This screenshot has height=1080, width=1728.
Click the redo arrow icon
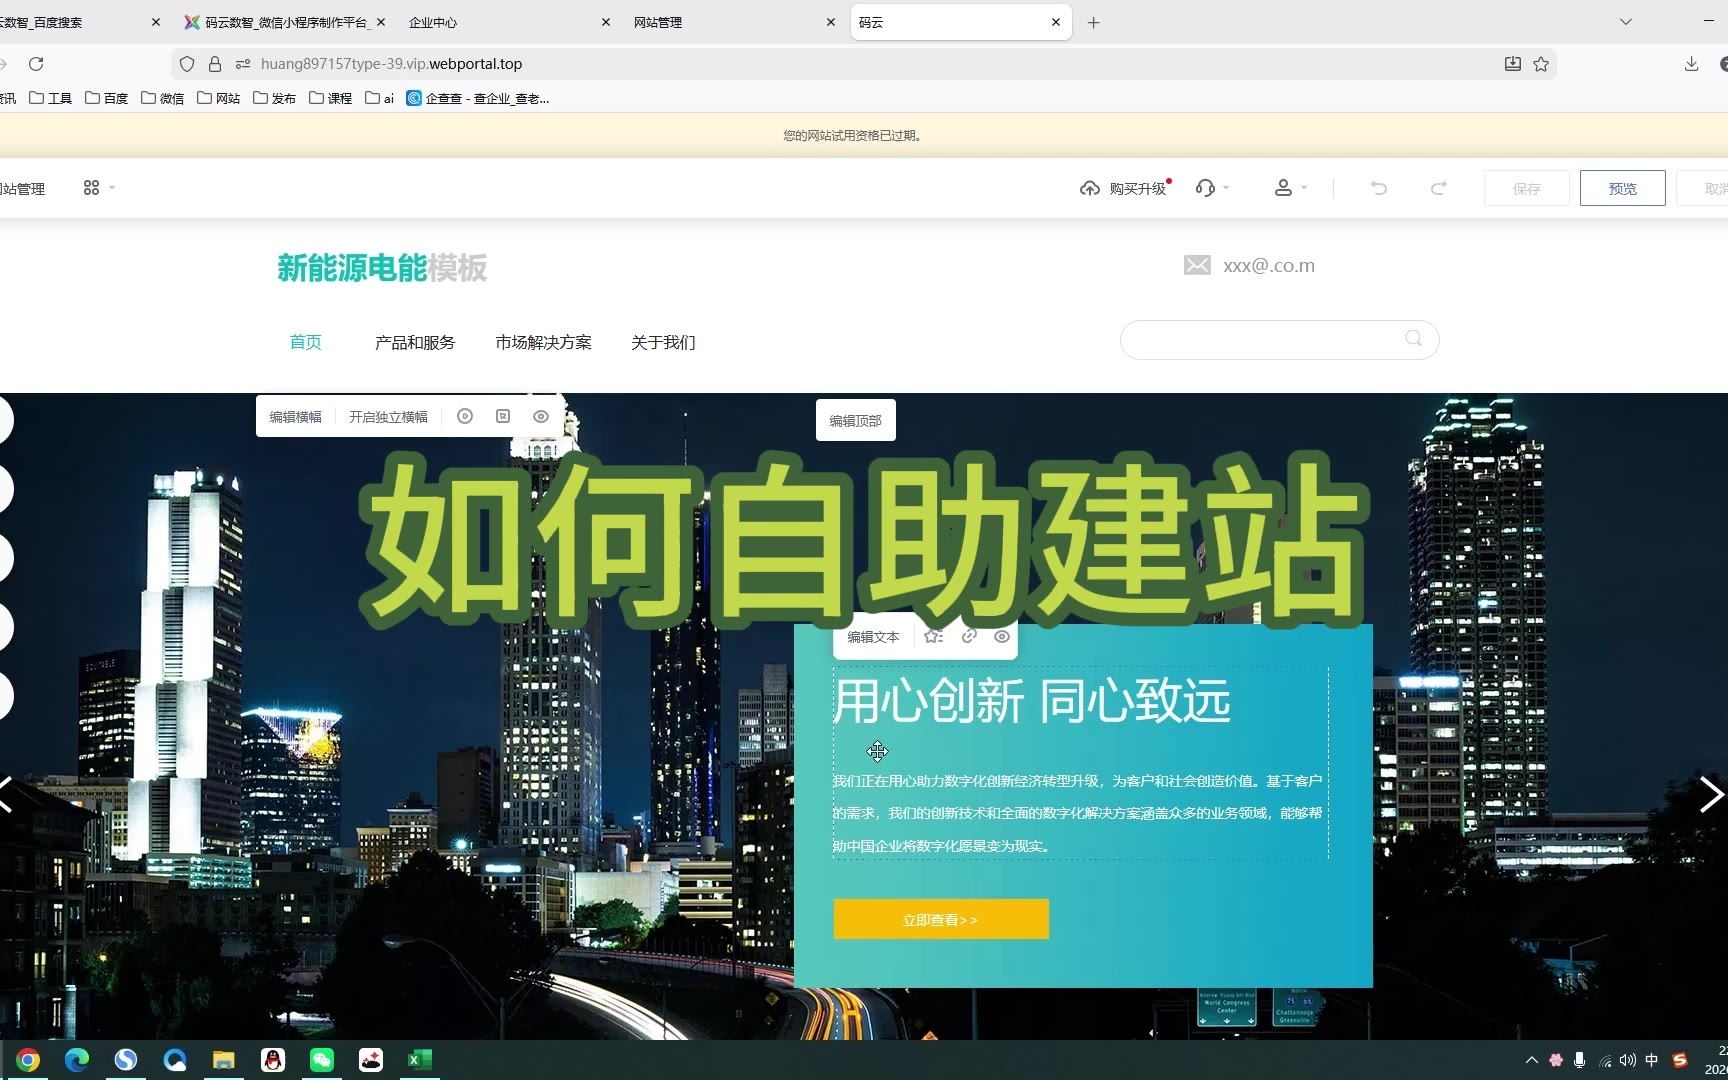click(1438, 188)
